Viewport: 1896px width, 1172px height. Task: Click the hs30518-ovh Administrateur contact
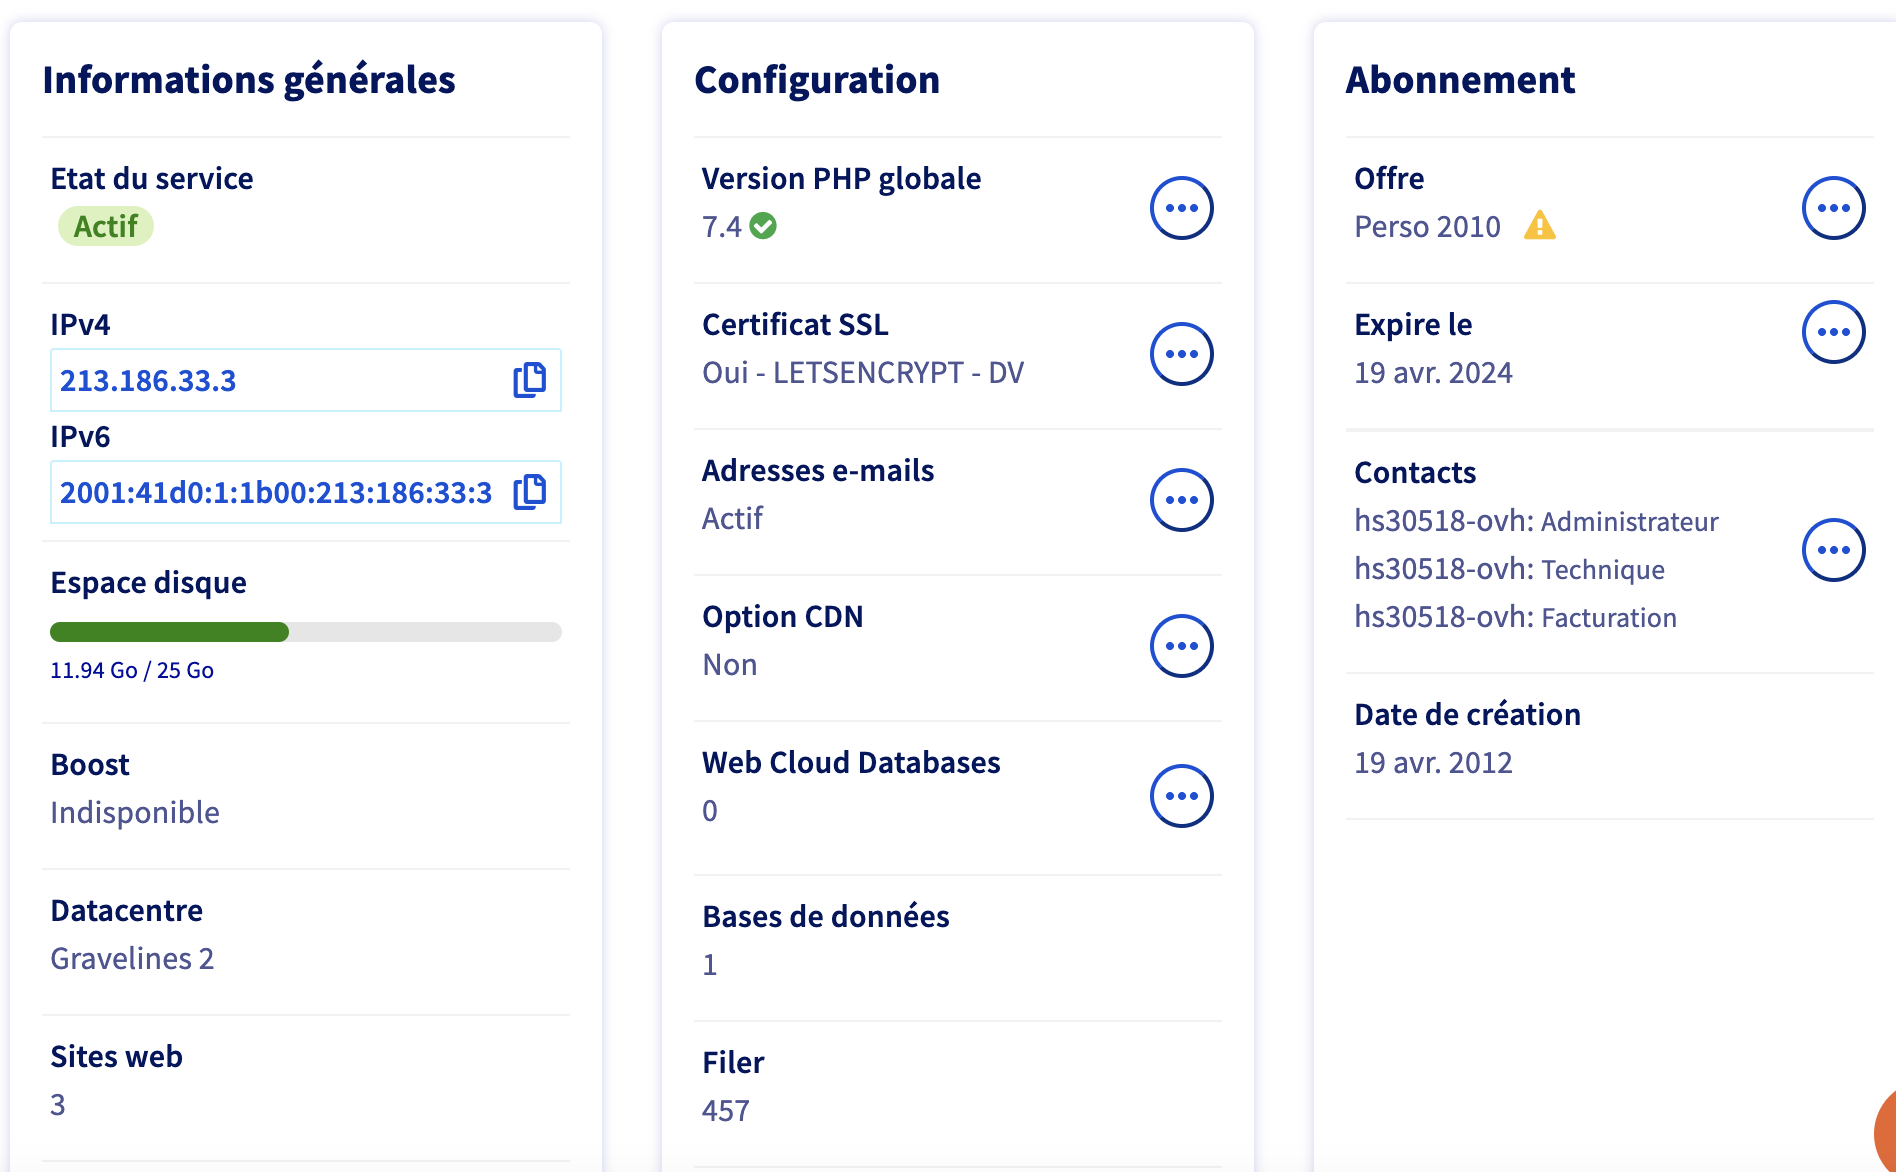[1535, 521]
